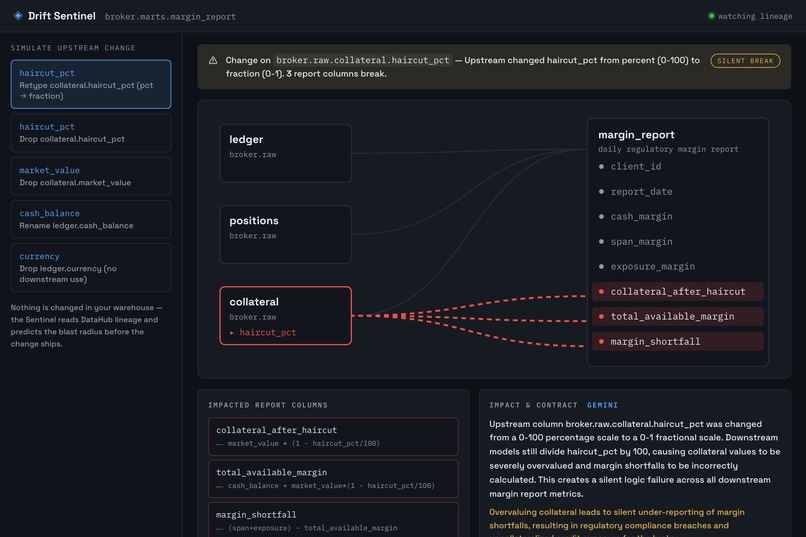
Task: Click the watching lineage status text
Action: point(755,16)
